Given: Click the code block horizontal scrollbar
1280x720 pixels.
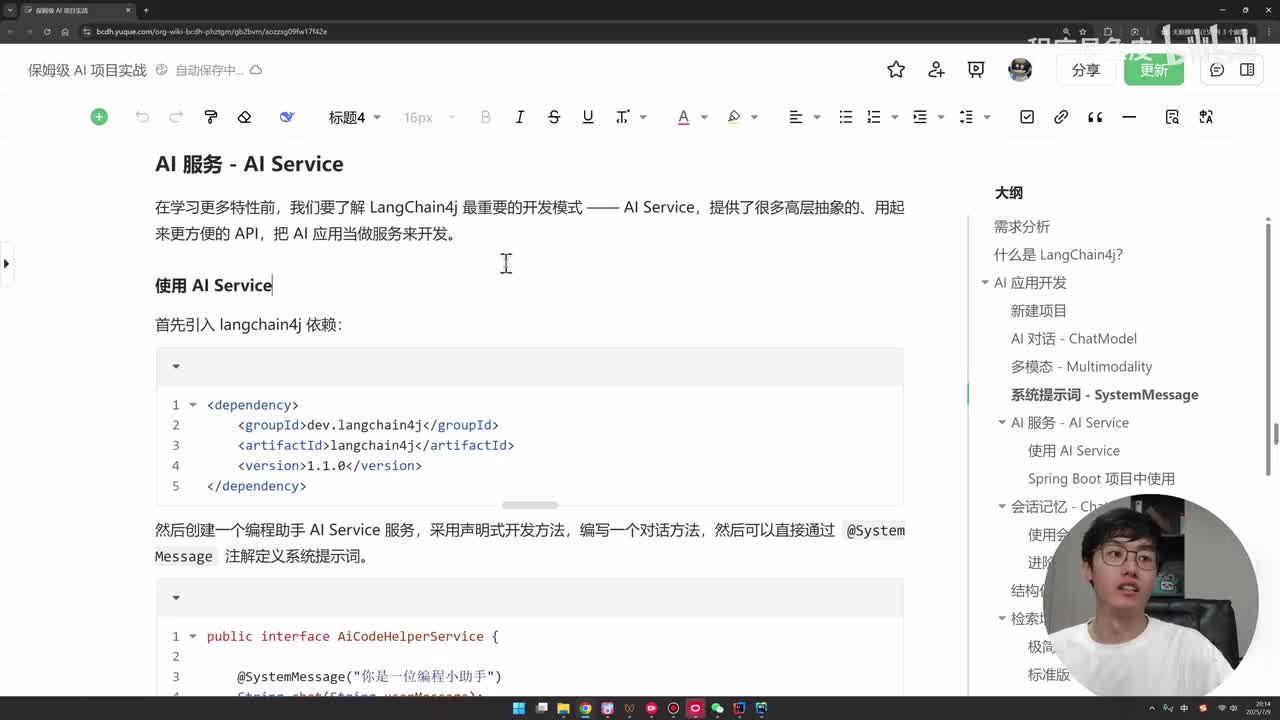Looking at the screenshot, I should [x=530, y=505].
